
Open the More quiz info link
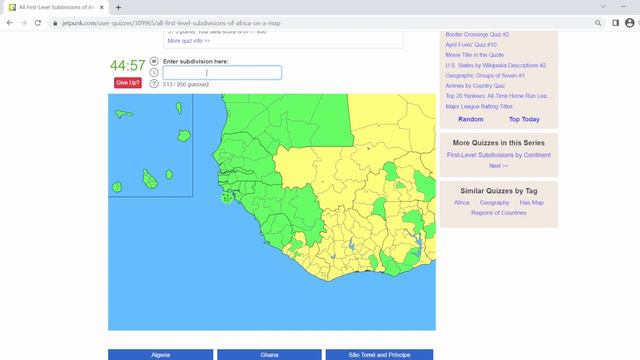click(x=189, y=41)
